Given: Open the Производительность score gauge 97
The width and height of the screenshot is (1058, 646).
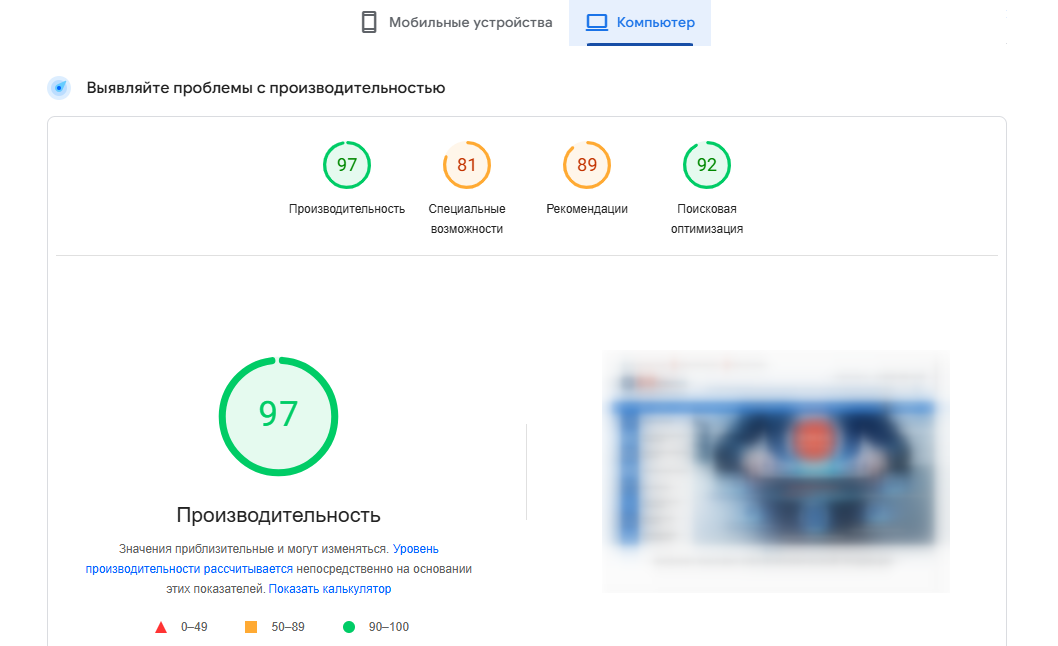Looking at the screenshot, I should [x=347, y=165].
